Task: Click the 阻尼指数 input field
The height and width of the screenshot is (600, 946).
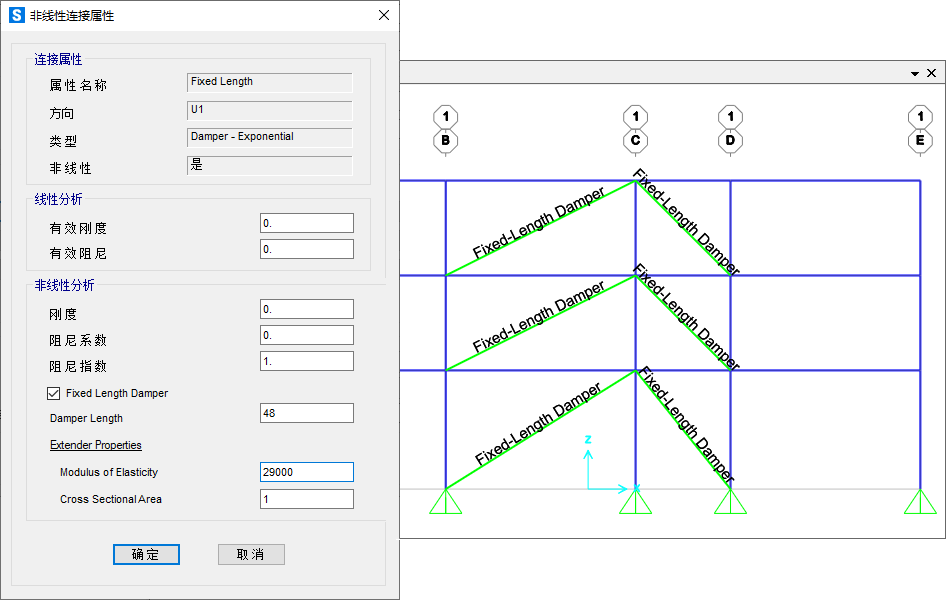Action: [x=306, y=361]
